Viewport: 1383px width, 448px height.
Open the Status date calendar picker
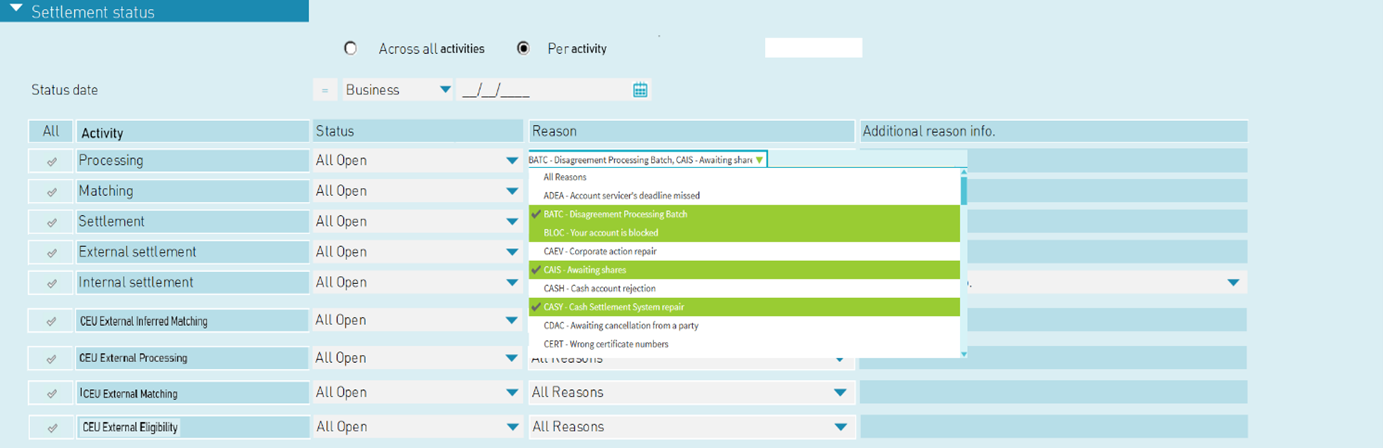pos(640,90)
